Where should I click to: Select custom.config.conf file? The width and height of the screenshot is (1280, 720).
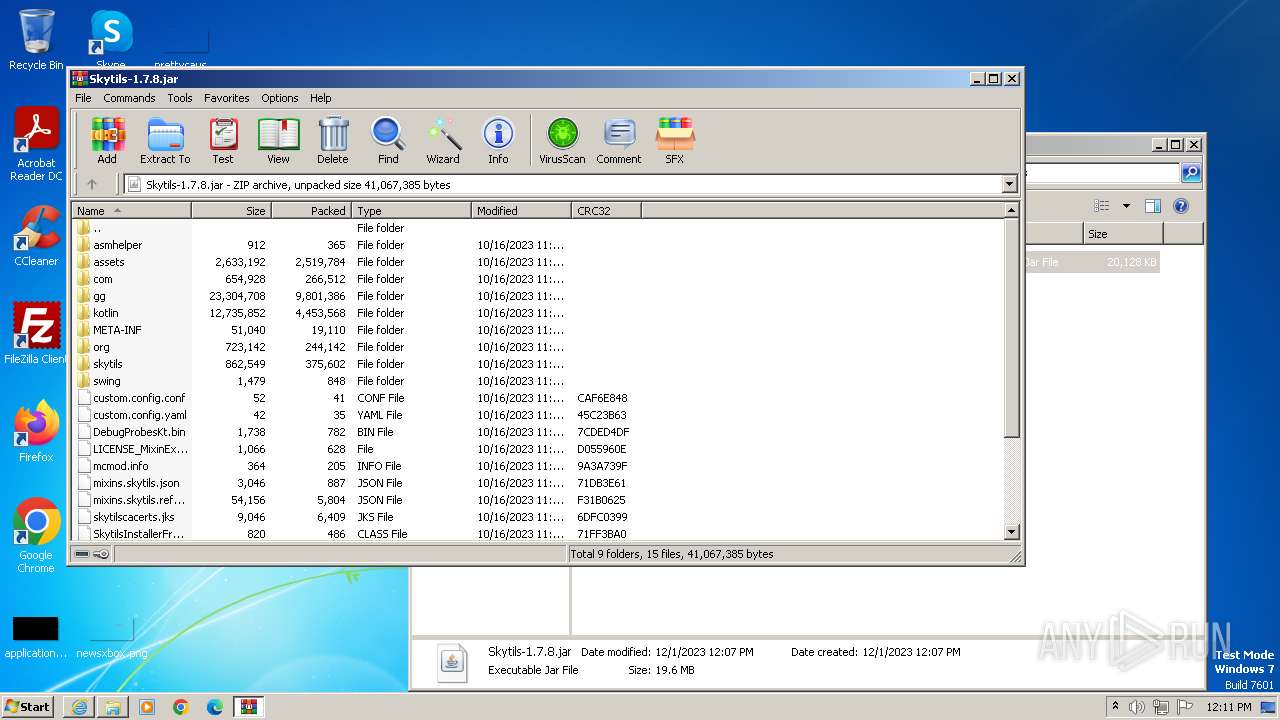tap(139, 398)
